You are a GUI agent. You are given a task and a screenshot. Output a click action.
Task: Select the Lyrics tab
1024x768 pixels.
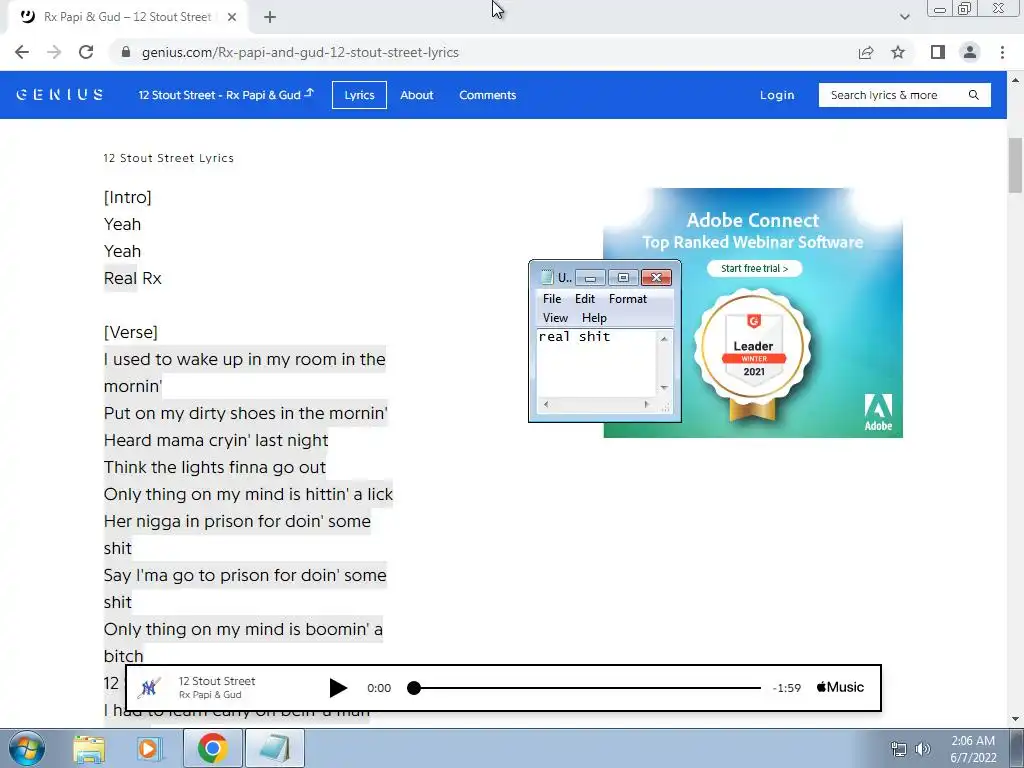359,95
